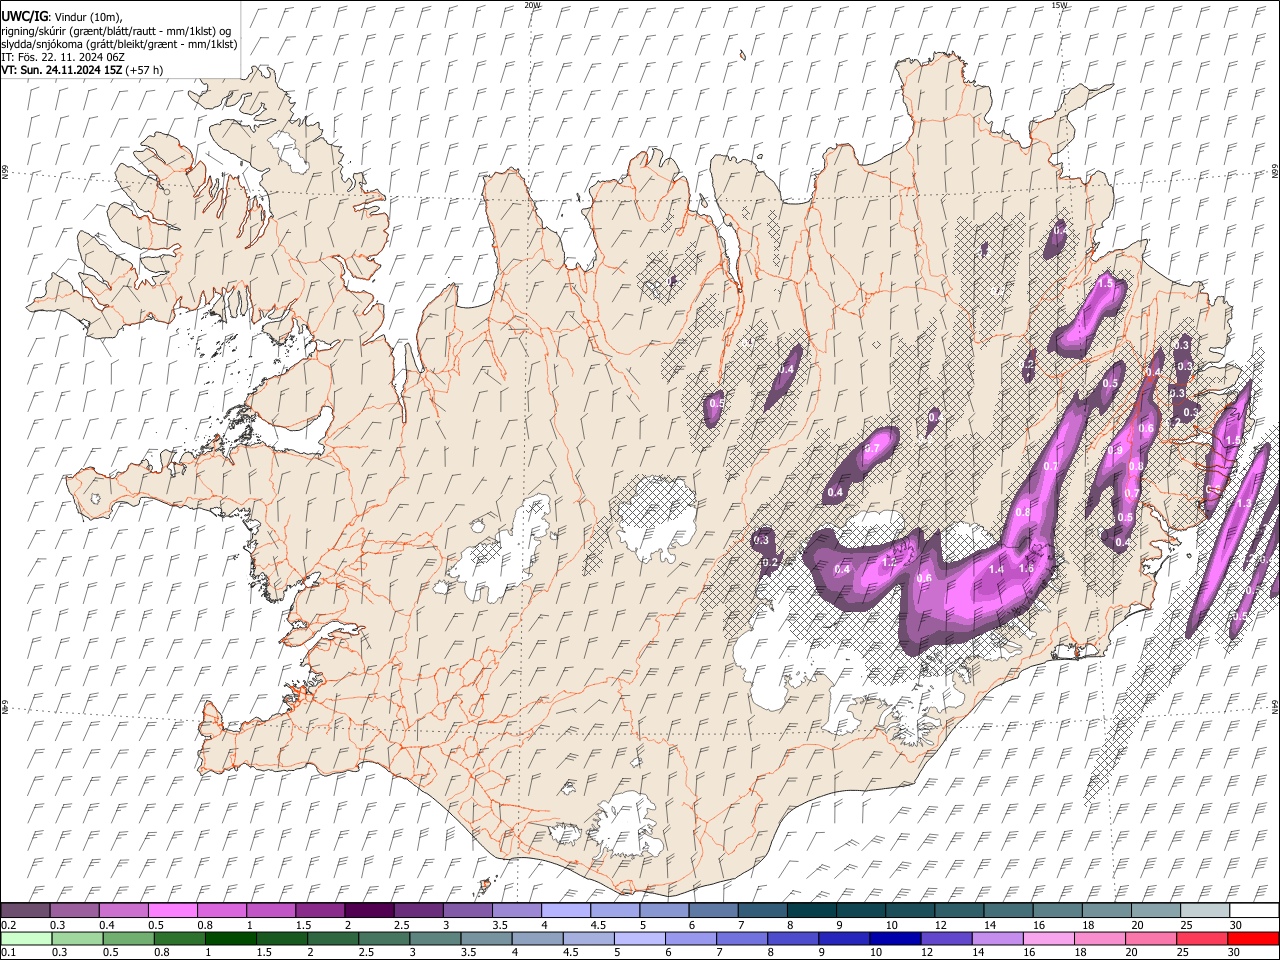Pick the deep navy 10 swatch, lower scale
This screenshot has width=1280, height=960.
pyautogui.click(x=894, y=938)
